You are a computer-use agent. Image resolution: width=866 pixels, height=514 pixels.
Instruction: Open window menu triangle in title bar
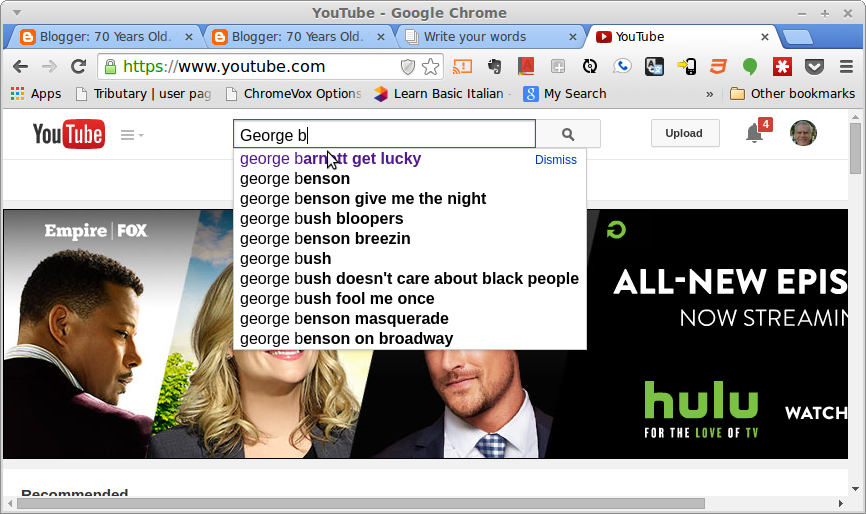point(17,12)
